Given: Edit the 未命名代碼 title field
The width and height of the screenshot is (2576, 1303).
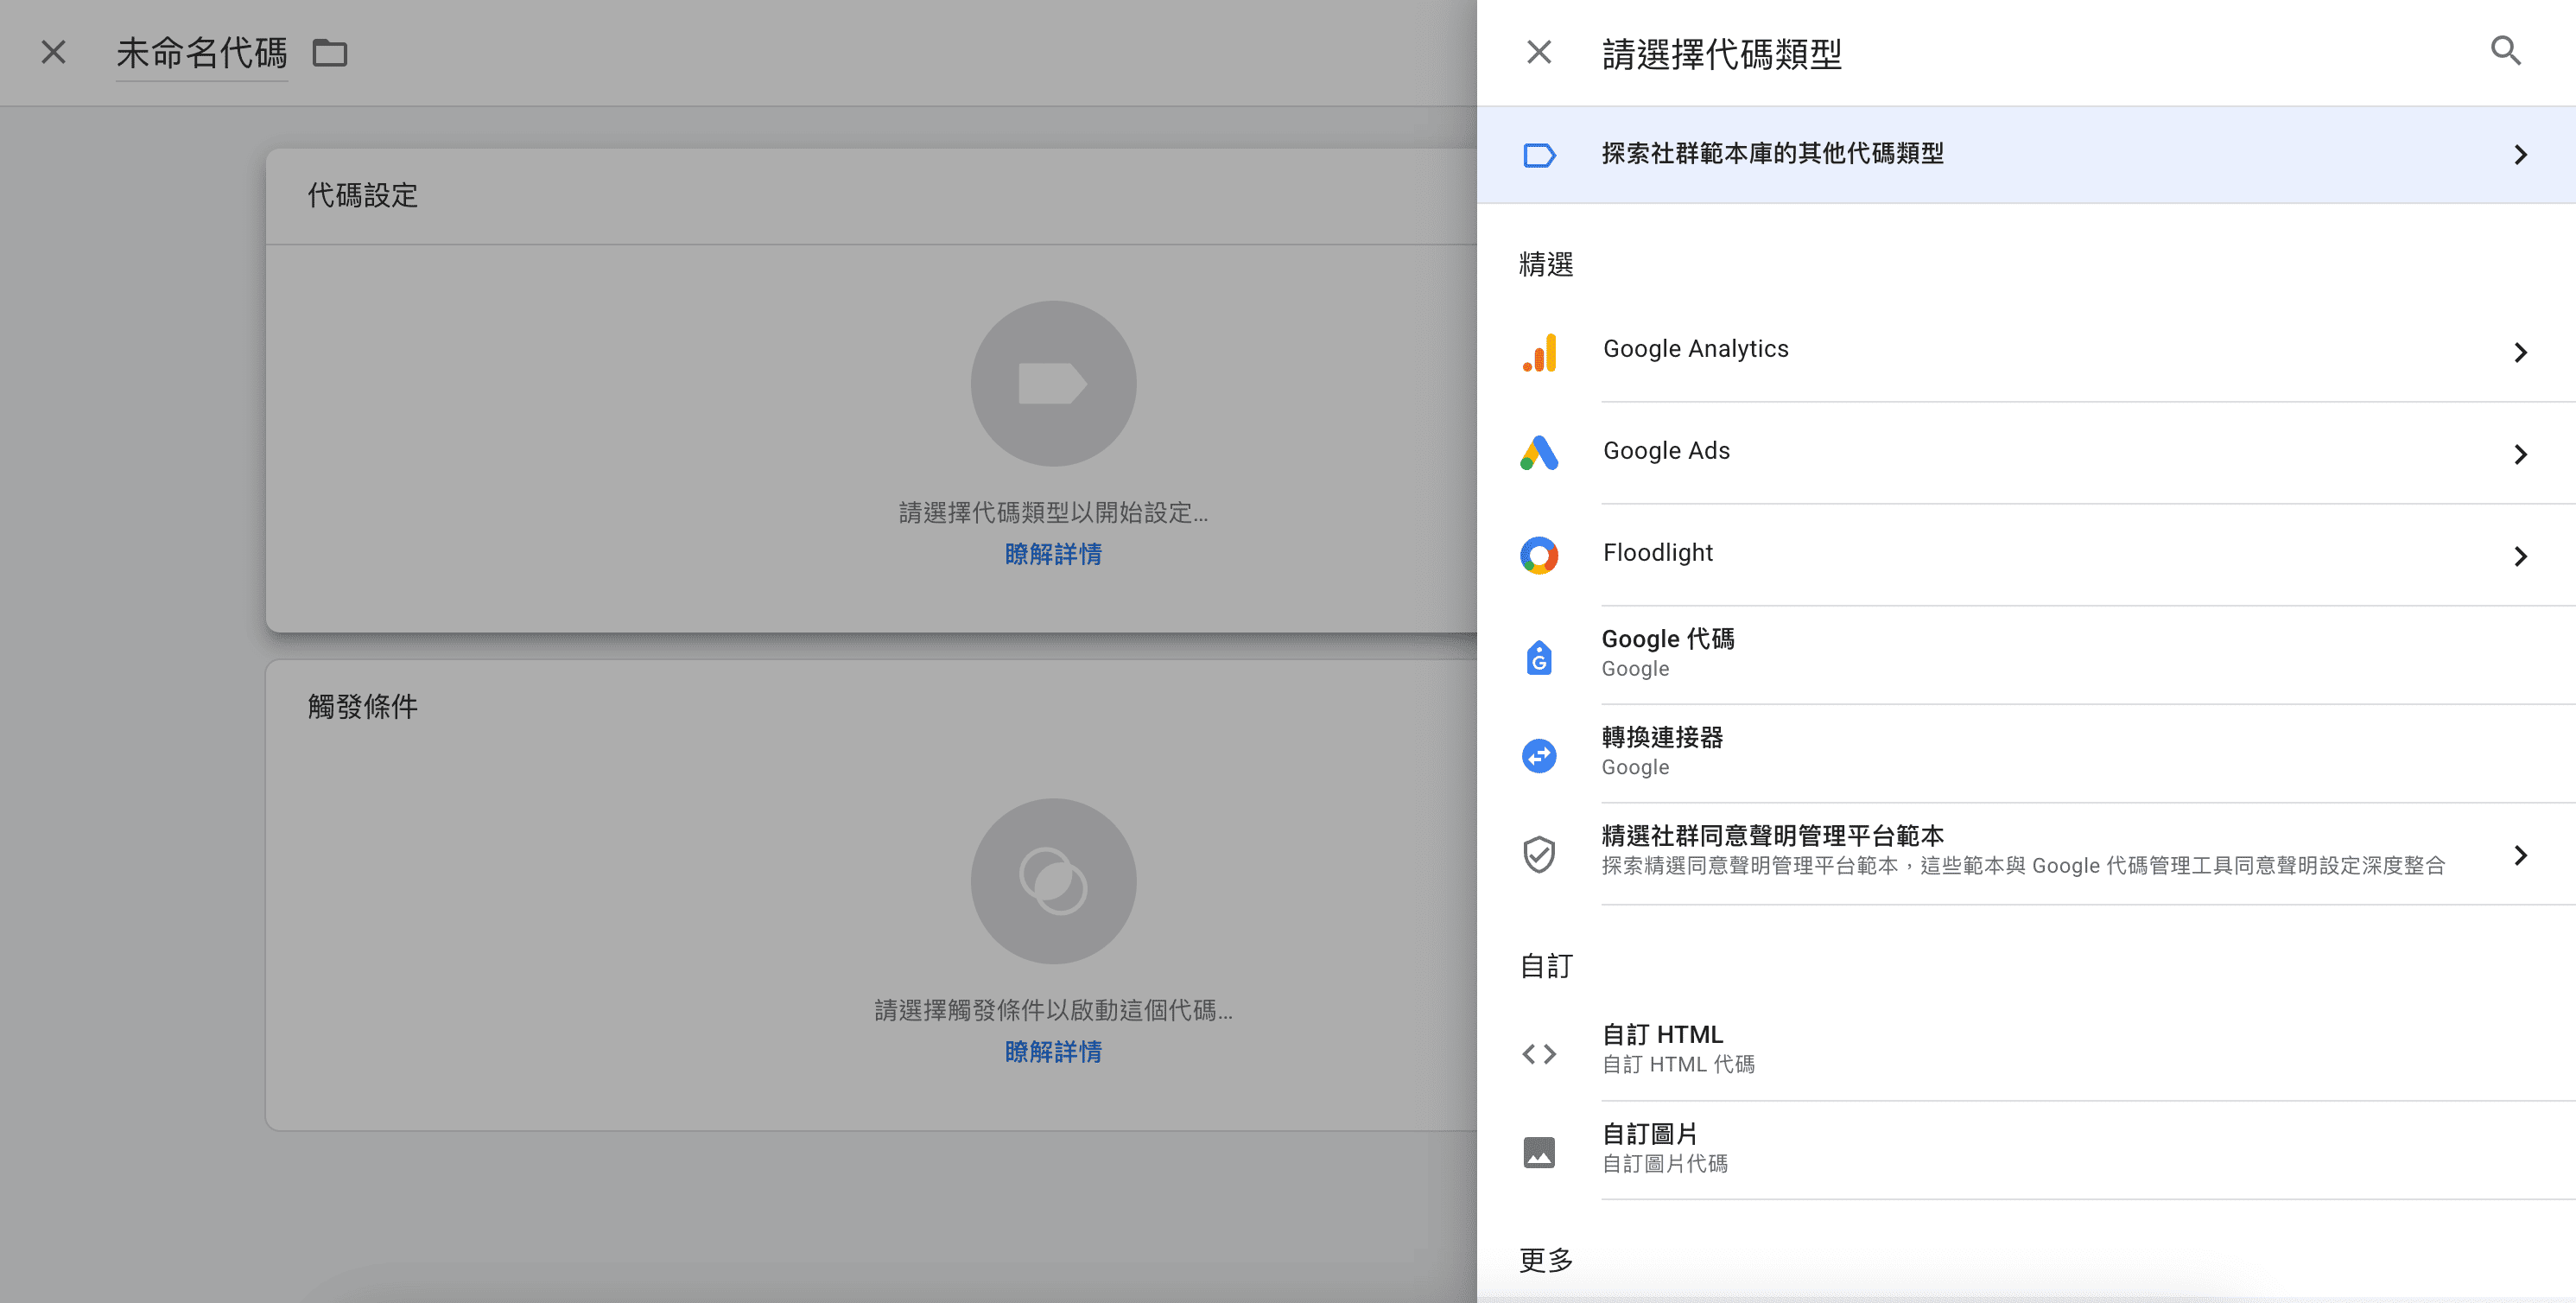Looking at the screenshot, I should click(x=201, y=53).
